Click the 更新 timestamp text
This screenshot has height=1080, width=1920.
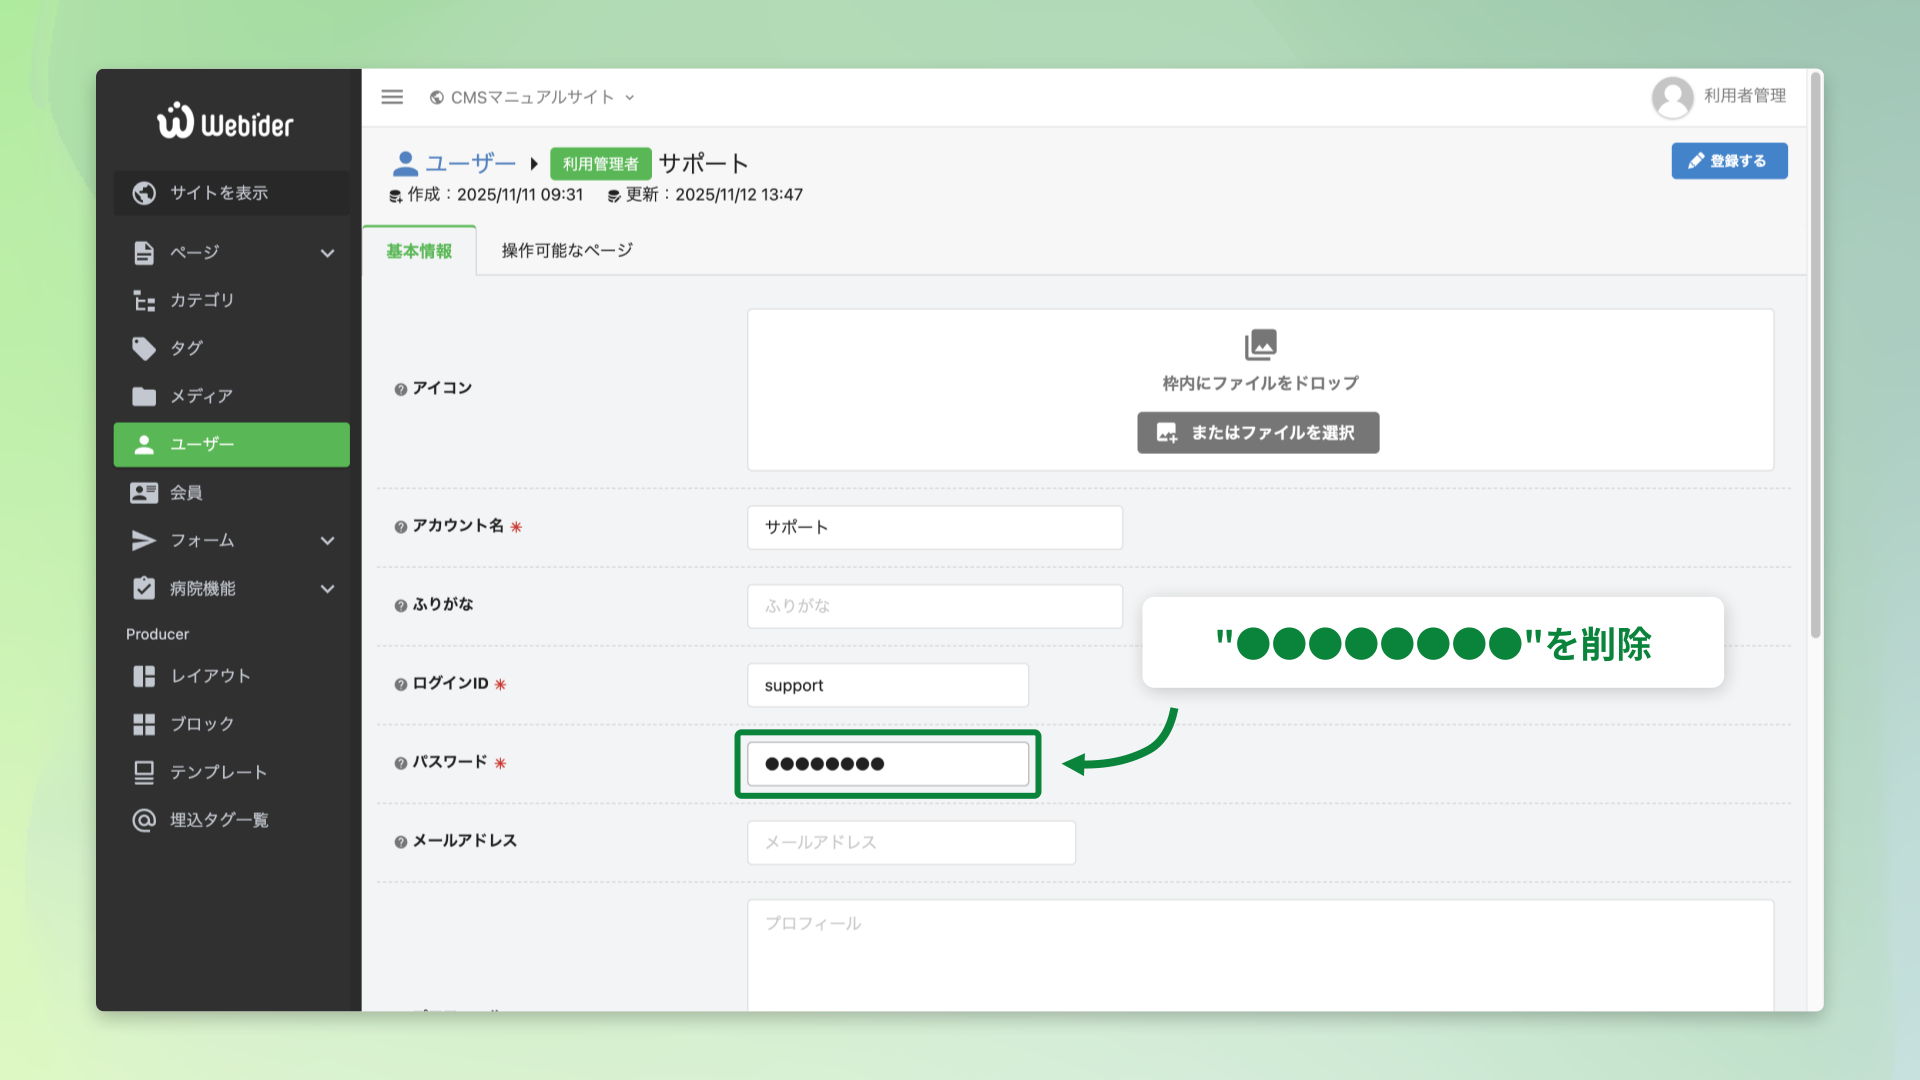click(714, 195)
